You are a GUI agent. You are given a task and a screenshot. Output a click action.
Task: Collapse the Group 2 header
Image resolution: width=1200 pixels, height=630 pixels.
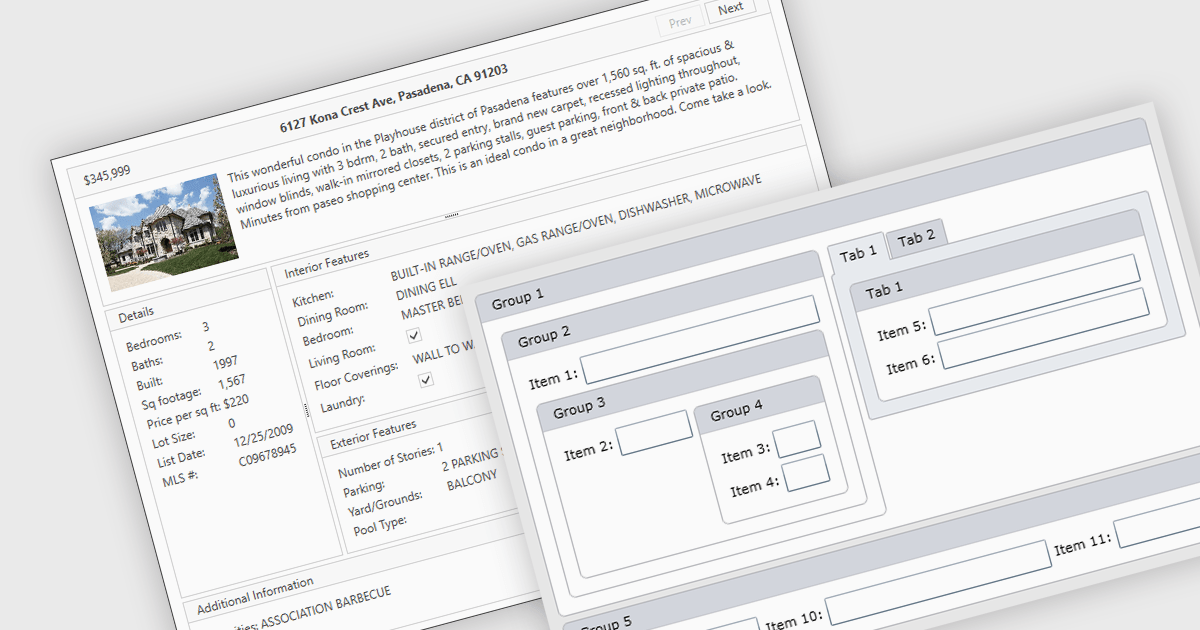(x=660, y=325)
